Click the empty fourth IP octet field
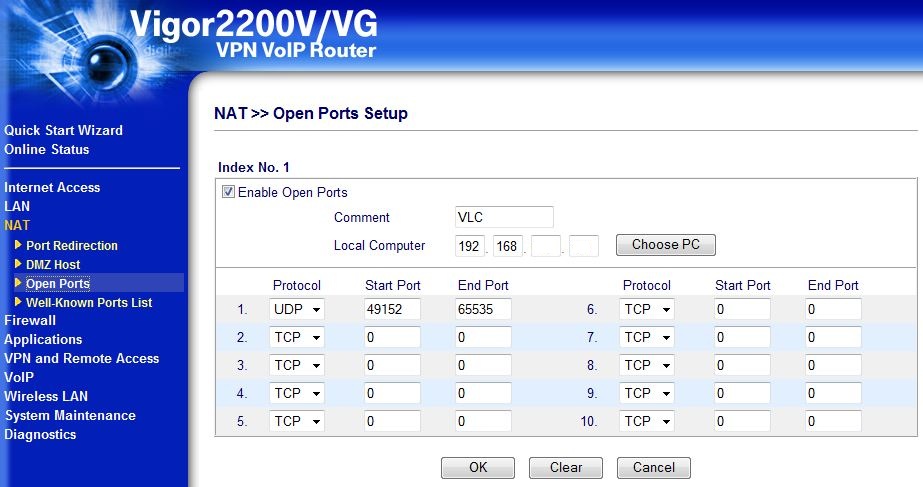 pos(584,246)
